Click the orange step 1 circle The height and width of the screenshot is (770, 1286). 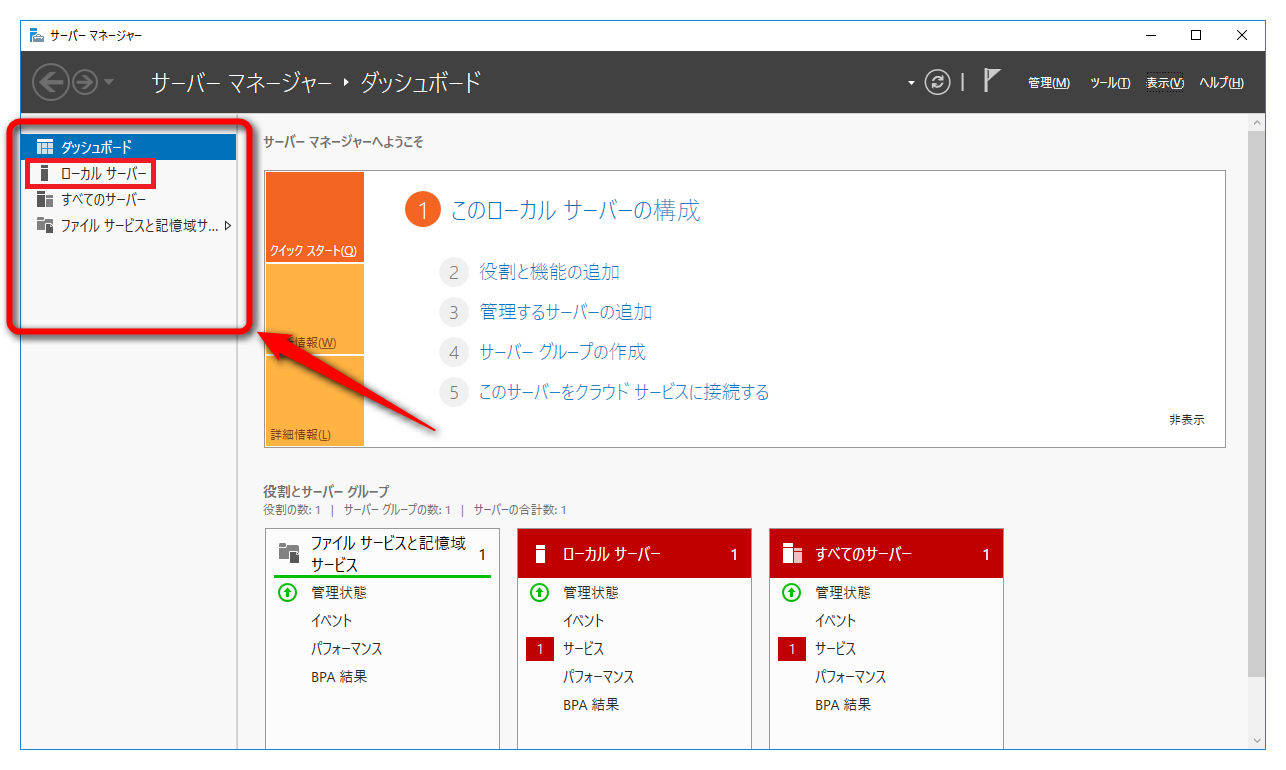point(423,210)
